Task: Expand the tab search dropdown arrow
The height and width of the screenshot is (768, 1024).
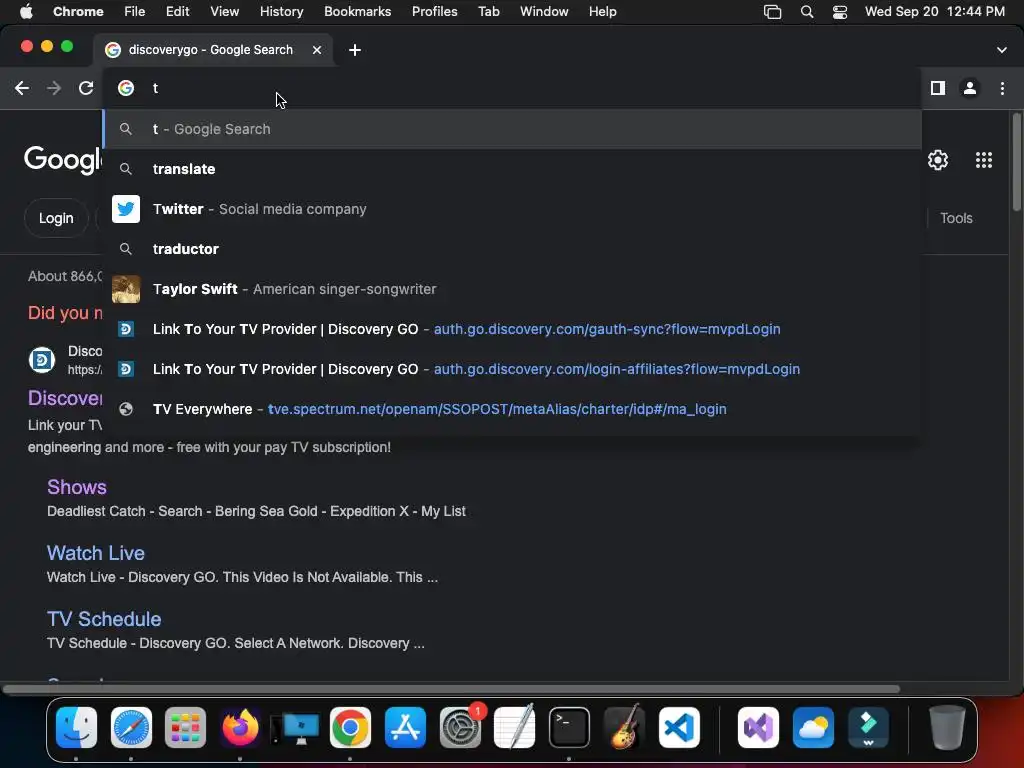Action: pos(1002,50)
